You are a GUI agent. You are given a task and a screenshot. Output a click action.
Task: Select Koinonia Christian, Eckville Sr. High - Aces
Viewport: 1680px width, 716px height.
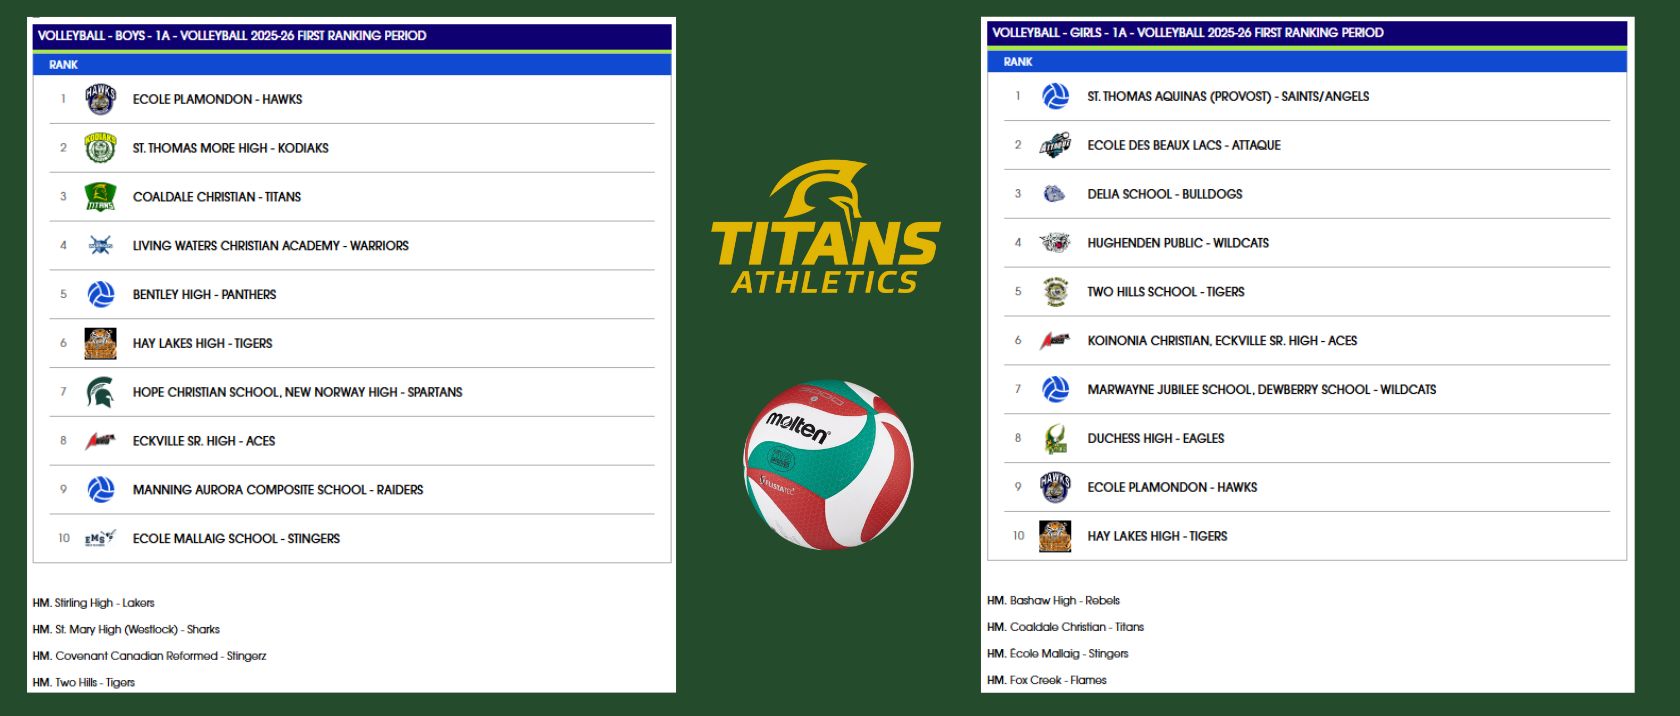coord(1222,341)
